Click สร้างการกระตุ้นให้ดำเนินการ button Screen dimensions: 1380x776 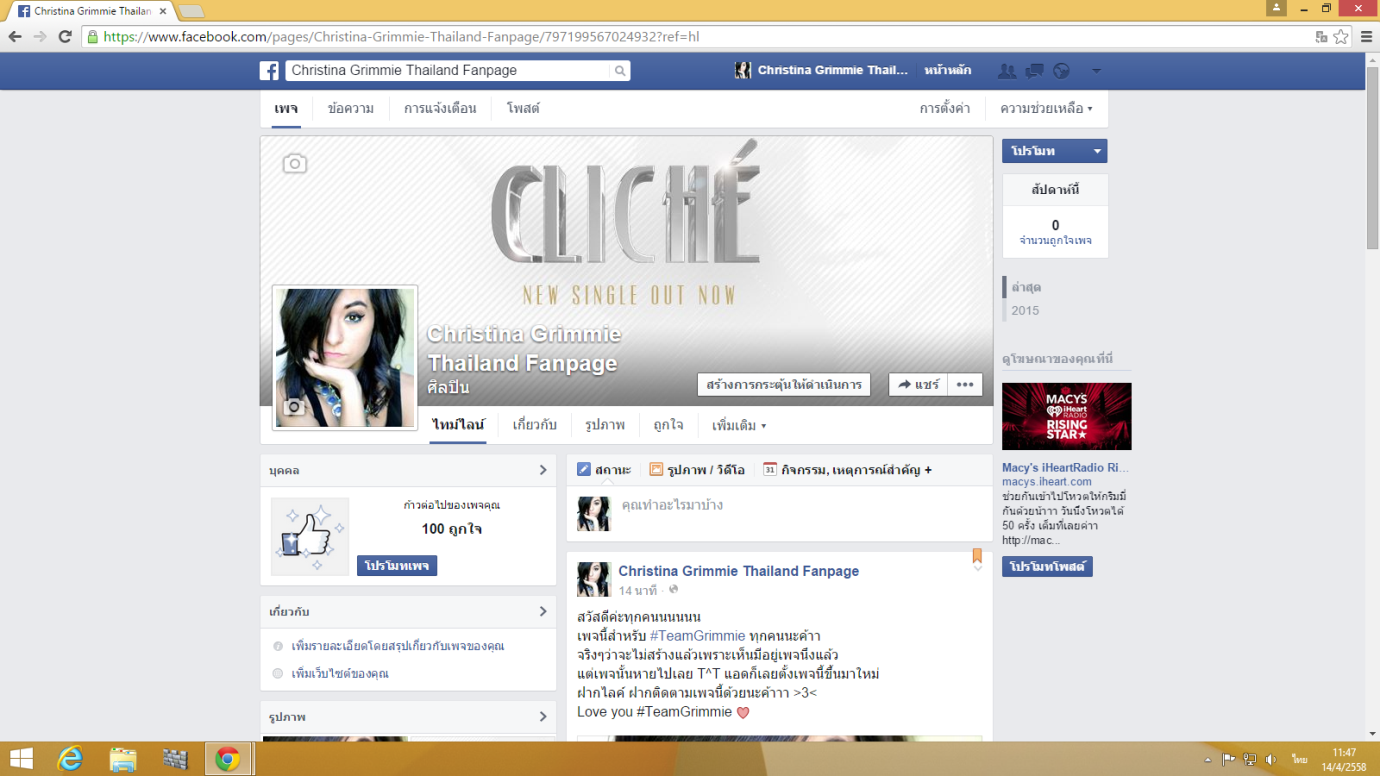click(x=784, y=385)
